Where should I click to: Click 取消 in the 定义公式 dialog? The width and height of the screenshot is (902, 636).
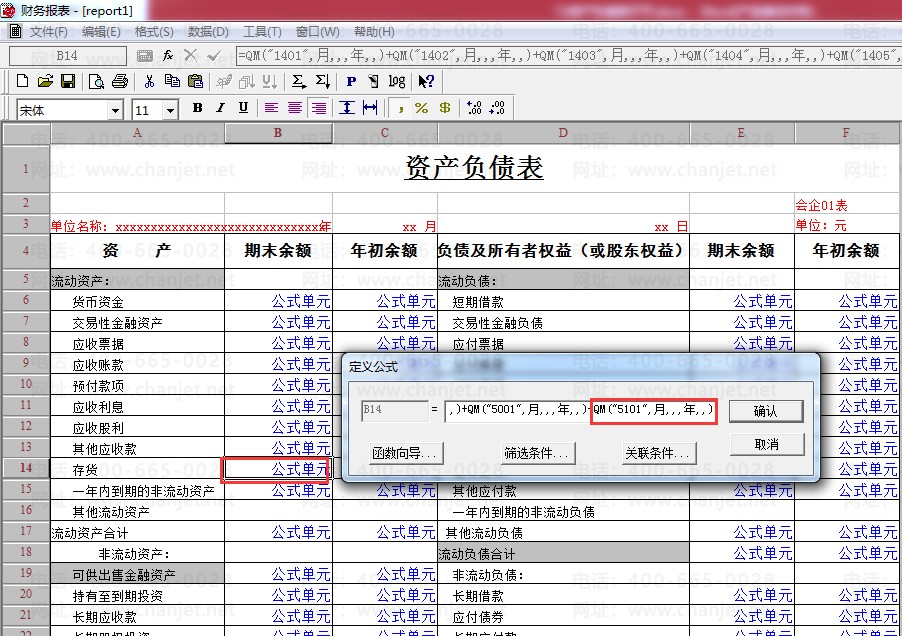[766, 445]
